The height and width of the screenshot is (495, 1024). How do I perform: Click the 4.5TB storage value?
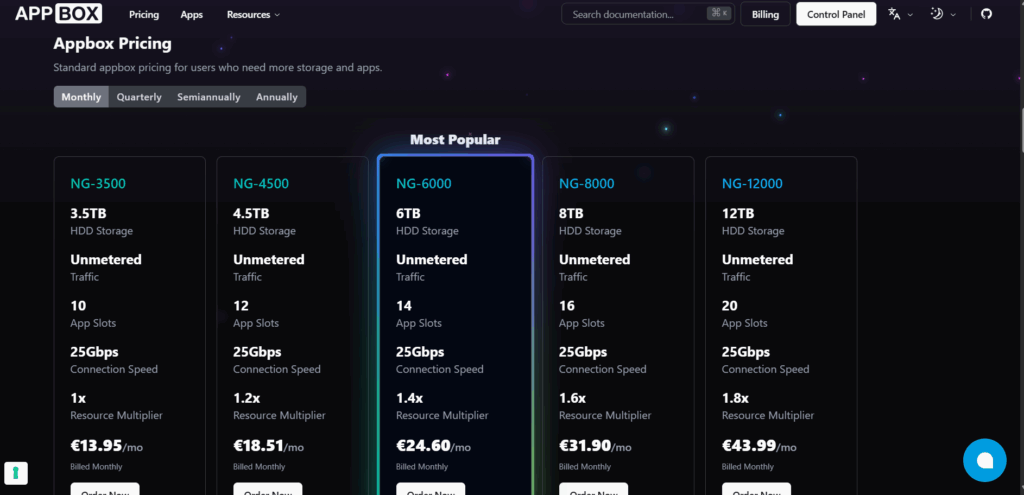pyautogui.click(x=251, y=214)
